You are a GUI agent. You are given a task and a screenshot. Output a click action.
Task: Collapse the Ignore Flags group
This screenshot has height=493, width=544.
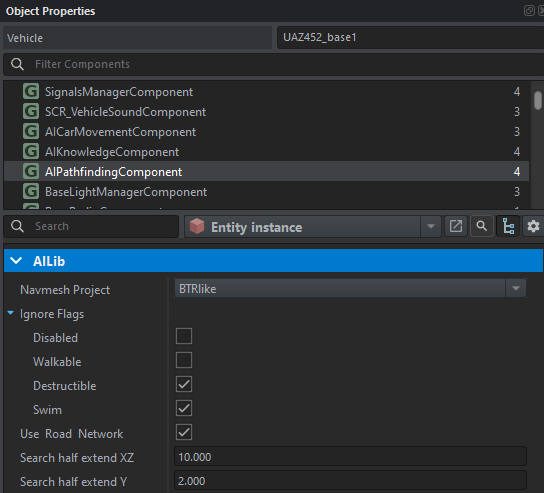11,313
